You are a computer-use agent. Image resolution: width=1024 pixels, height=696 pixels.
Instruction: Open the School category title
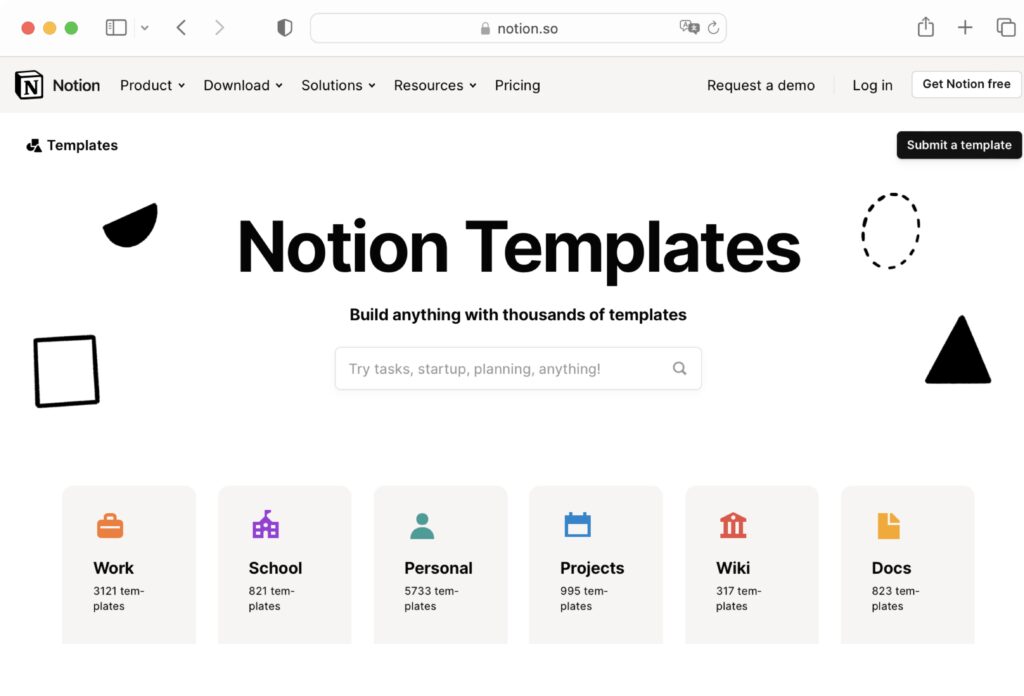[x=275, y=568]
